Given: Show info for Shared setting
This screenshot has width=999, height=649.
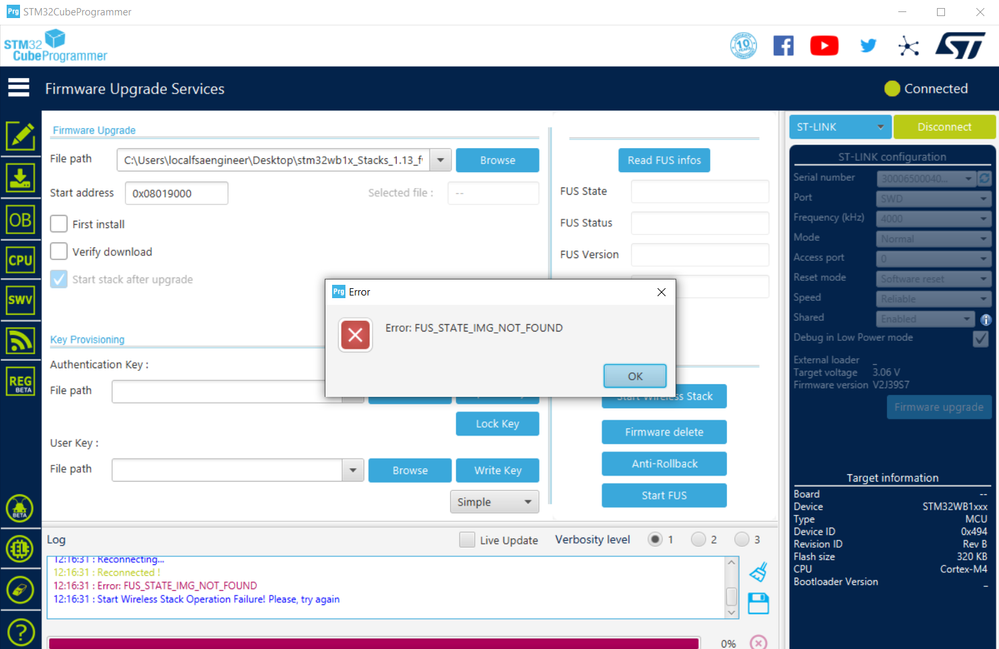Looking at the screenshot, I should click(x=986, y=320).
